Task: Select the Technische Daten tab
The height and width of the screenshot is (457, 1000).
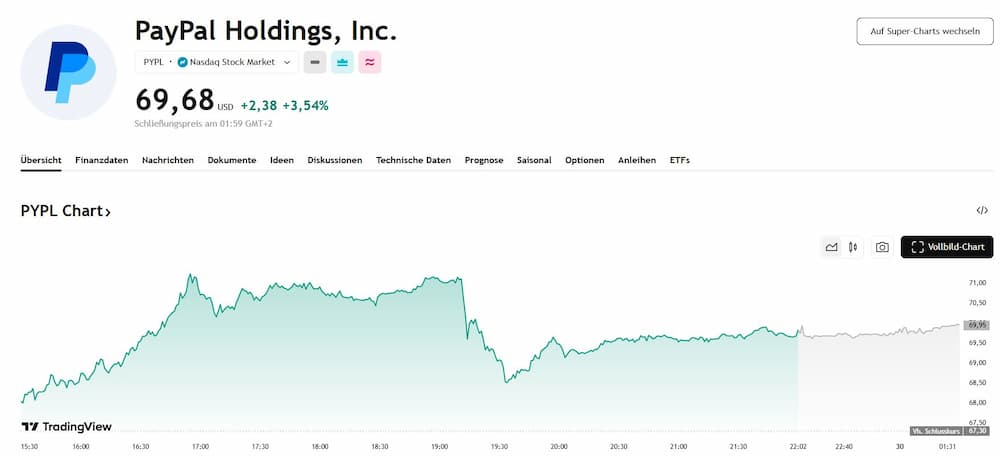Action: tap(413, 160)
